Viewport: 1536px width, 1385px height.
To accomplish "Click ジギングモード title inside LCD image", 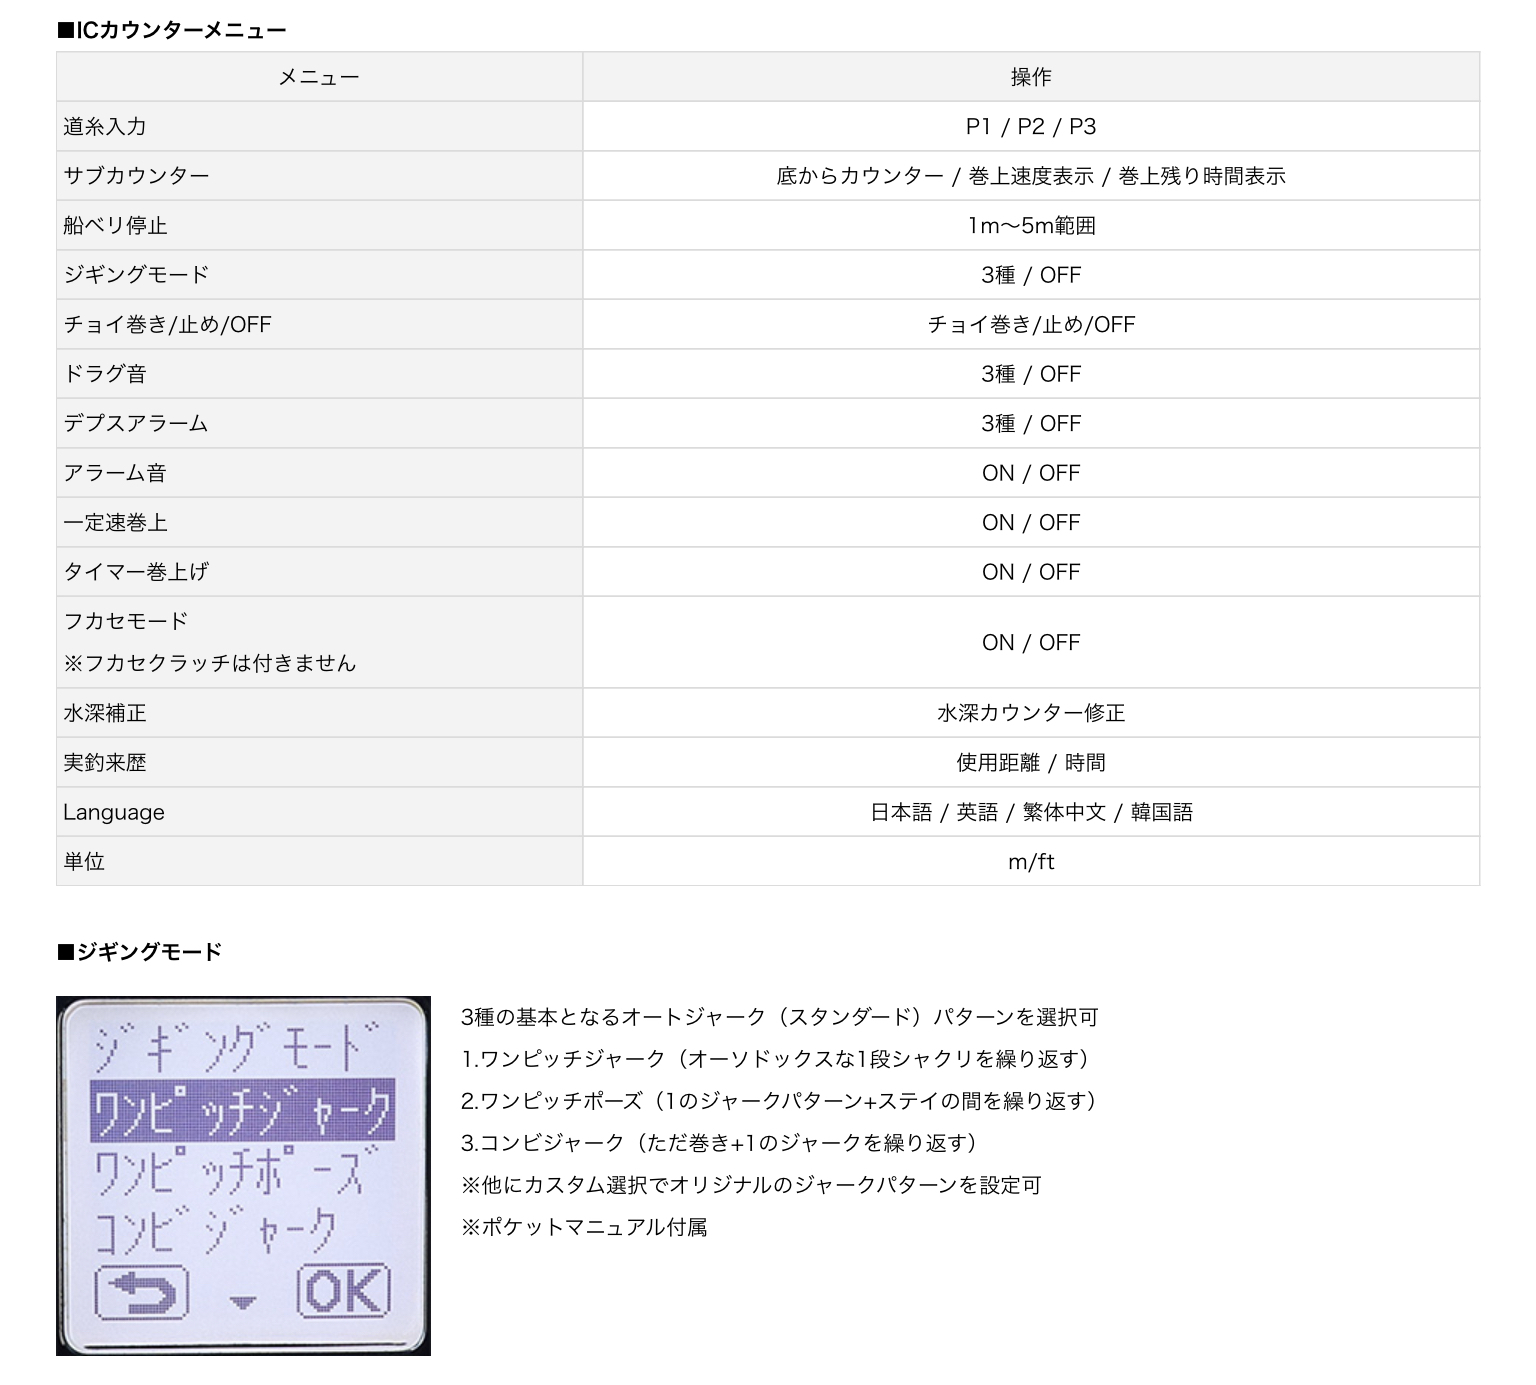I will (238, 1047).
